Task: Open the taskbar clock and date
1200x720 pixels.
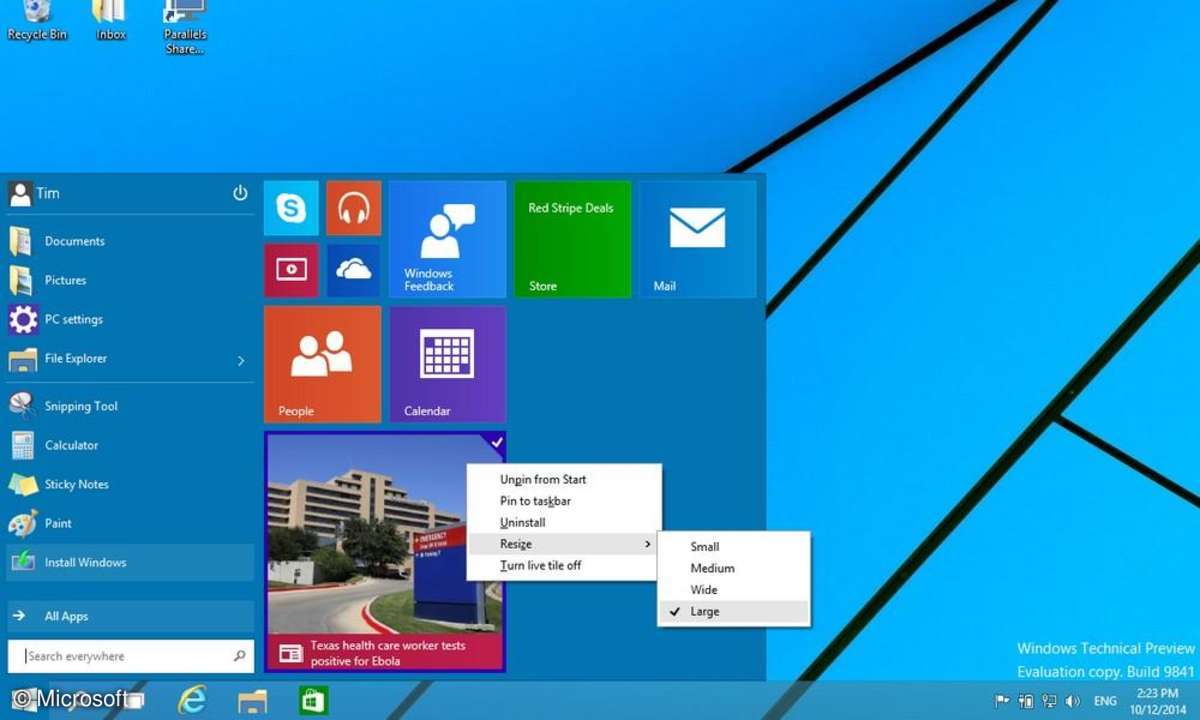Action: pos(1156,700)
